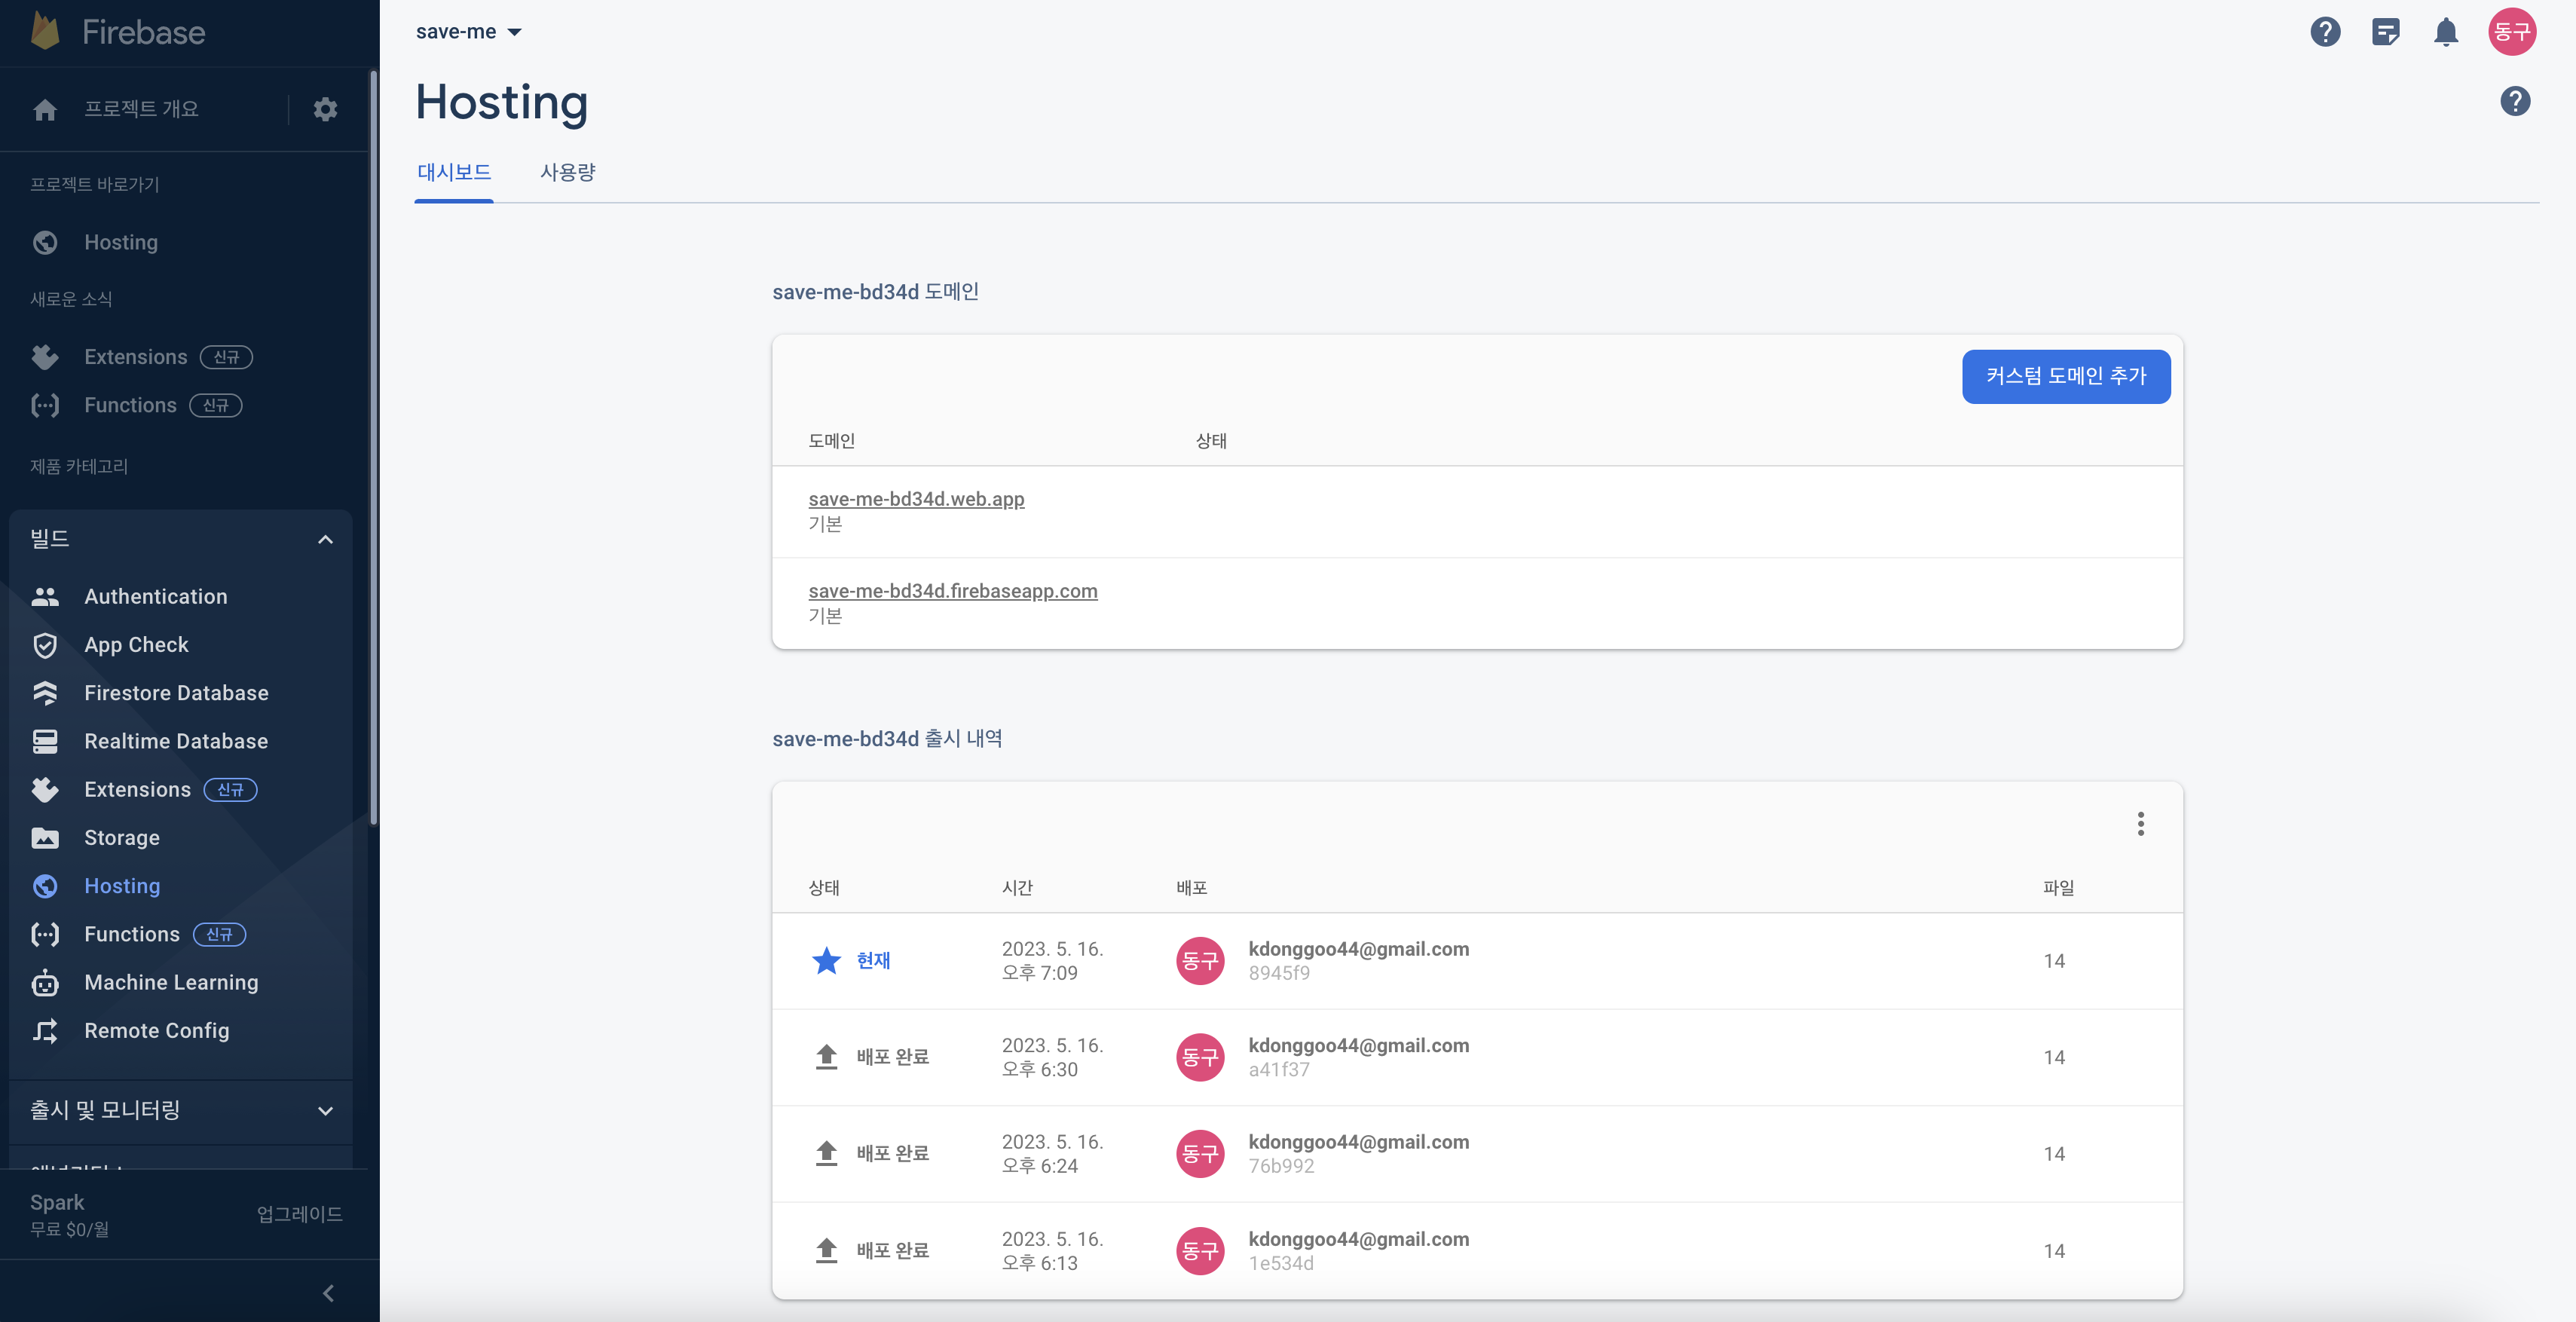Select Realtime Database in the sidebar
This screenshot has height=1322, width=2576.
click(x=176, y=741)
